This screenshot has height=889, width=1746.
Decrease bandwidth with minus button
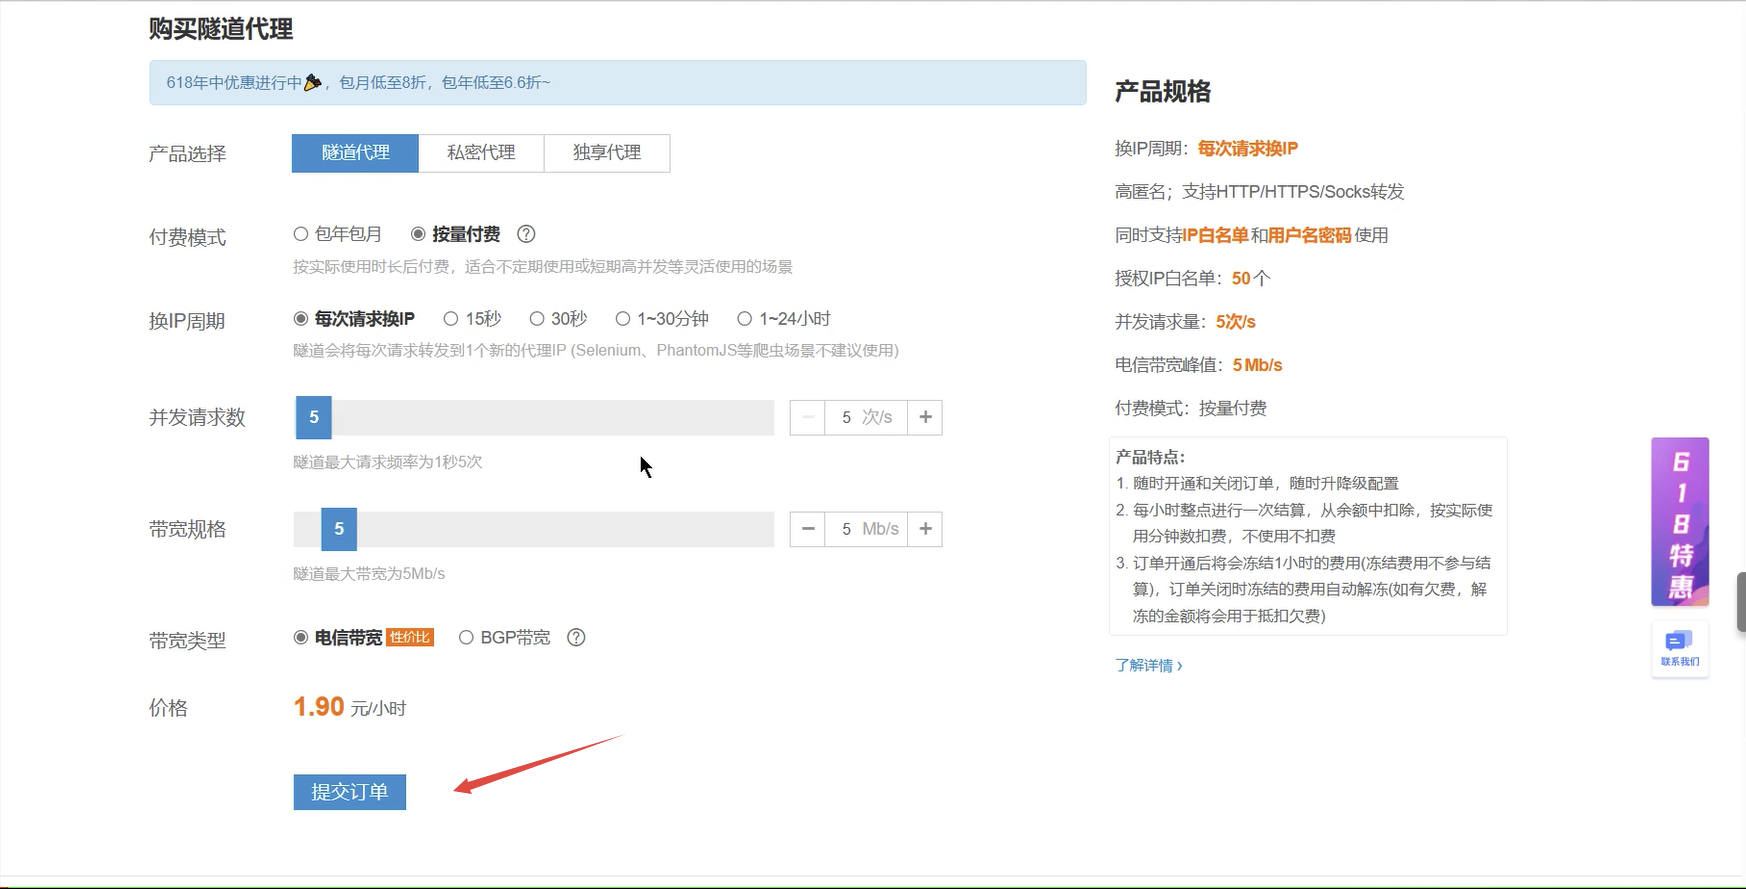tap(808, 529)
